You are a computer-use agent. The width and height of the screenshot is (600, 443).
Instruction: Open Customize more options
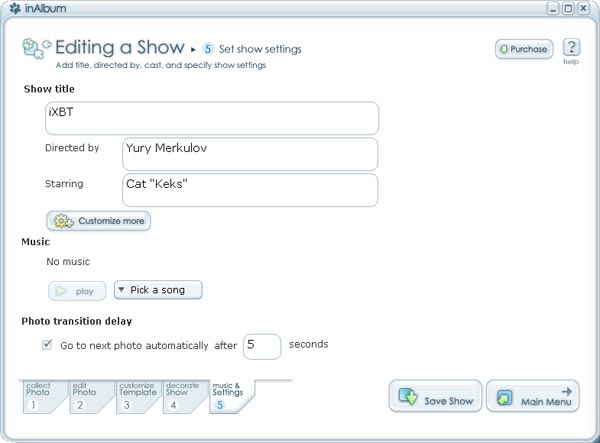99,221
